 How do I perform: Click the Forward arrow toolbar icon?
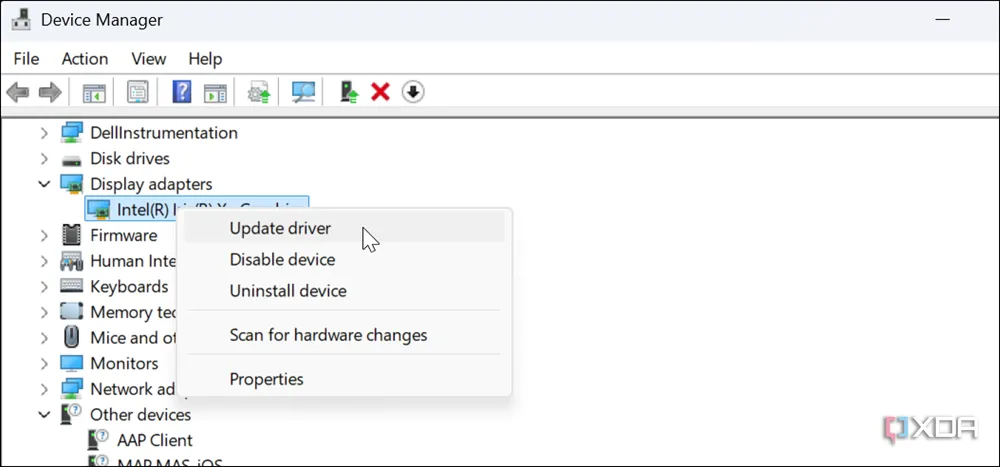click(50, 93)
